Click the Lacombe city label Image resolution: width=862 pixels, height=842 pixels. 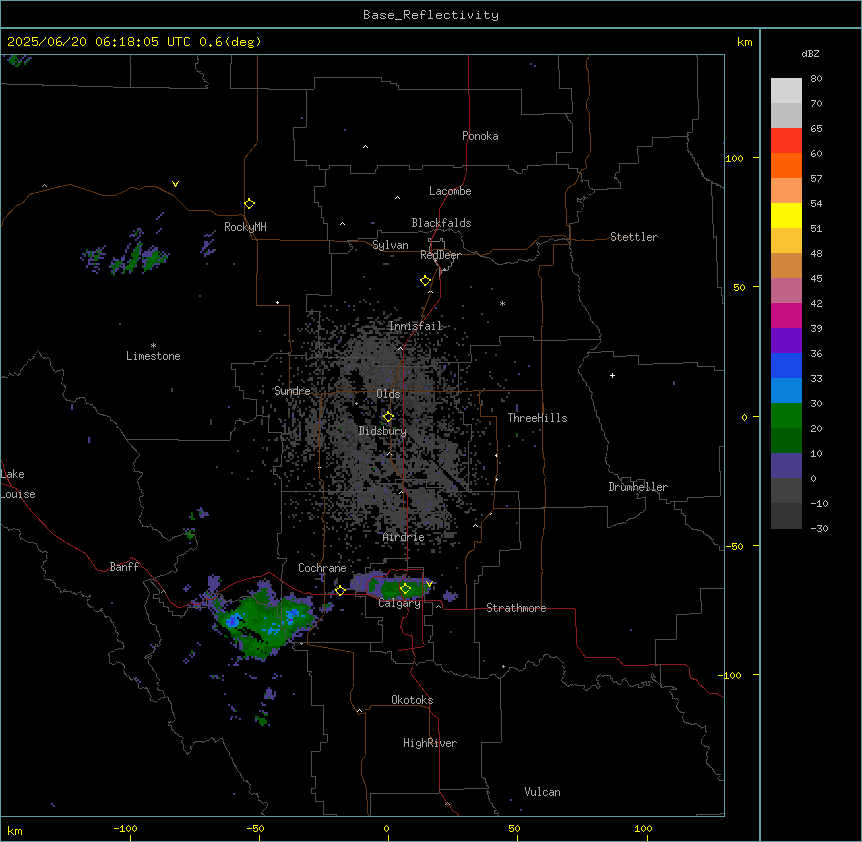450,191
